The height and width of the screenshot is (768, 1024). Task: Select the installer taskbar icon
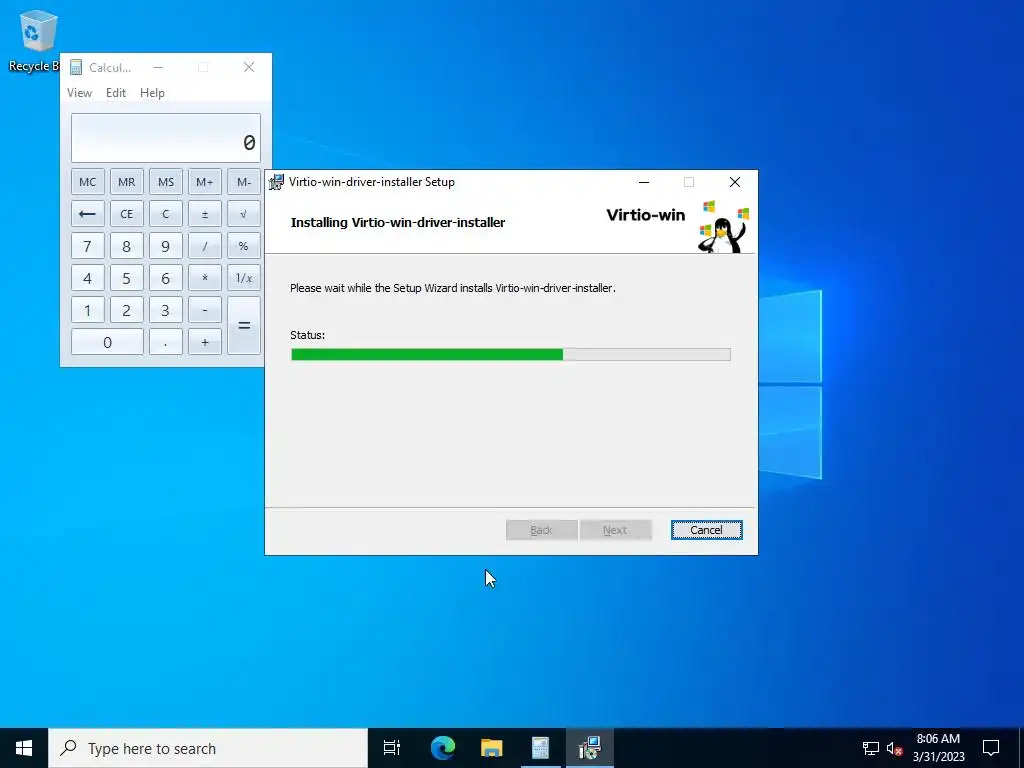coord(590,748)
